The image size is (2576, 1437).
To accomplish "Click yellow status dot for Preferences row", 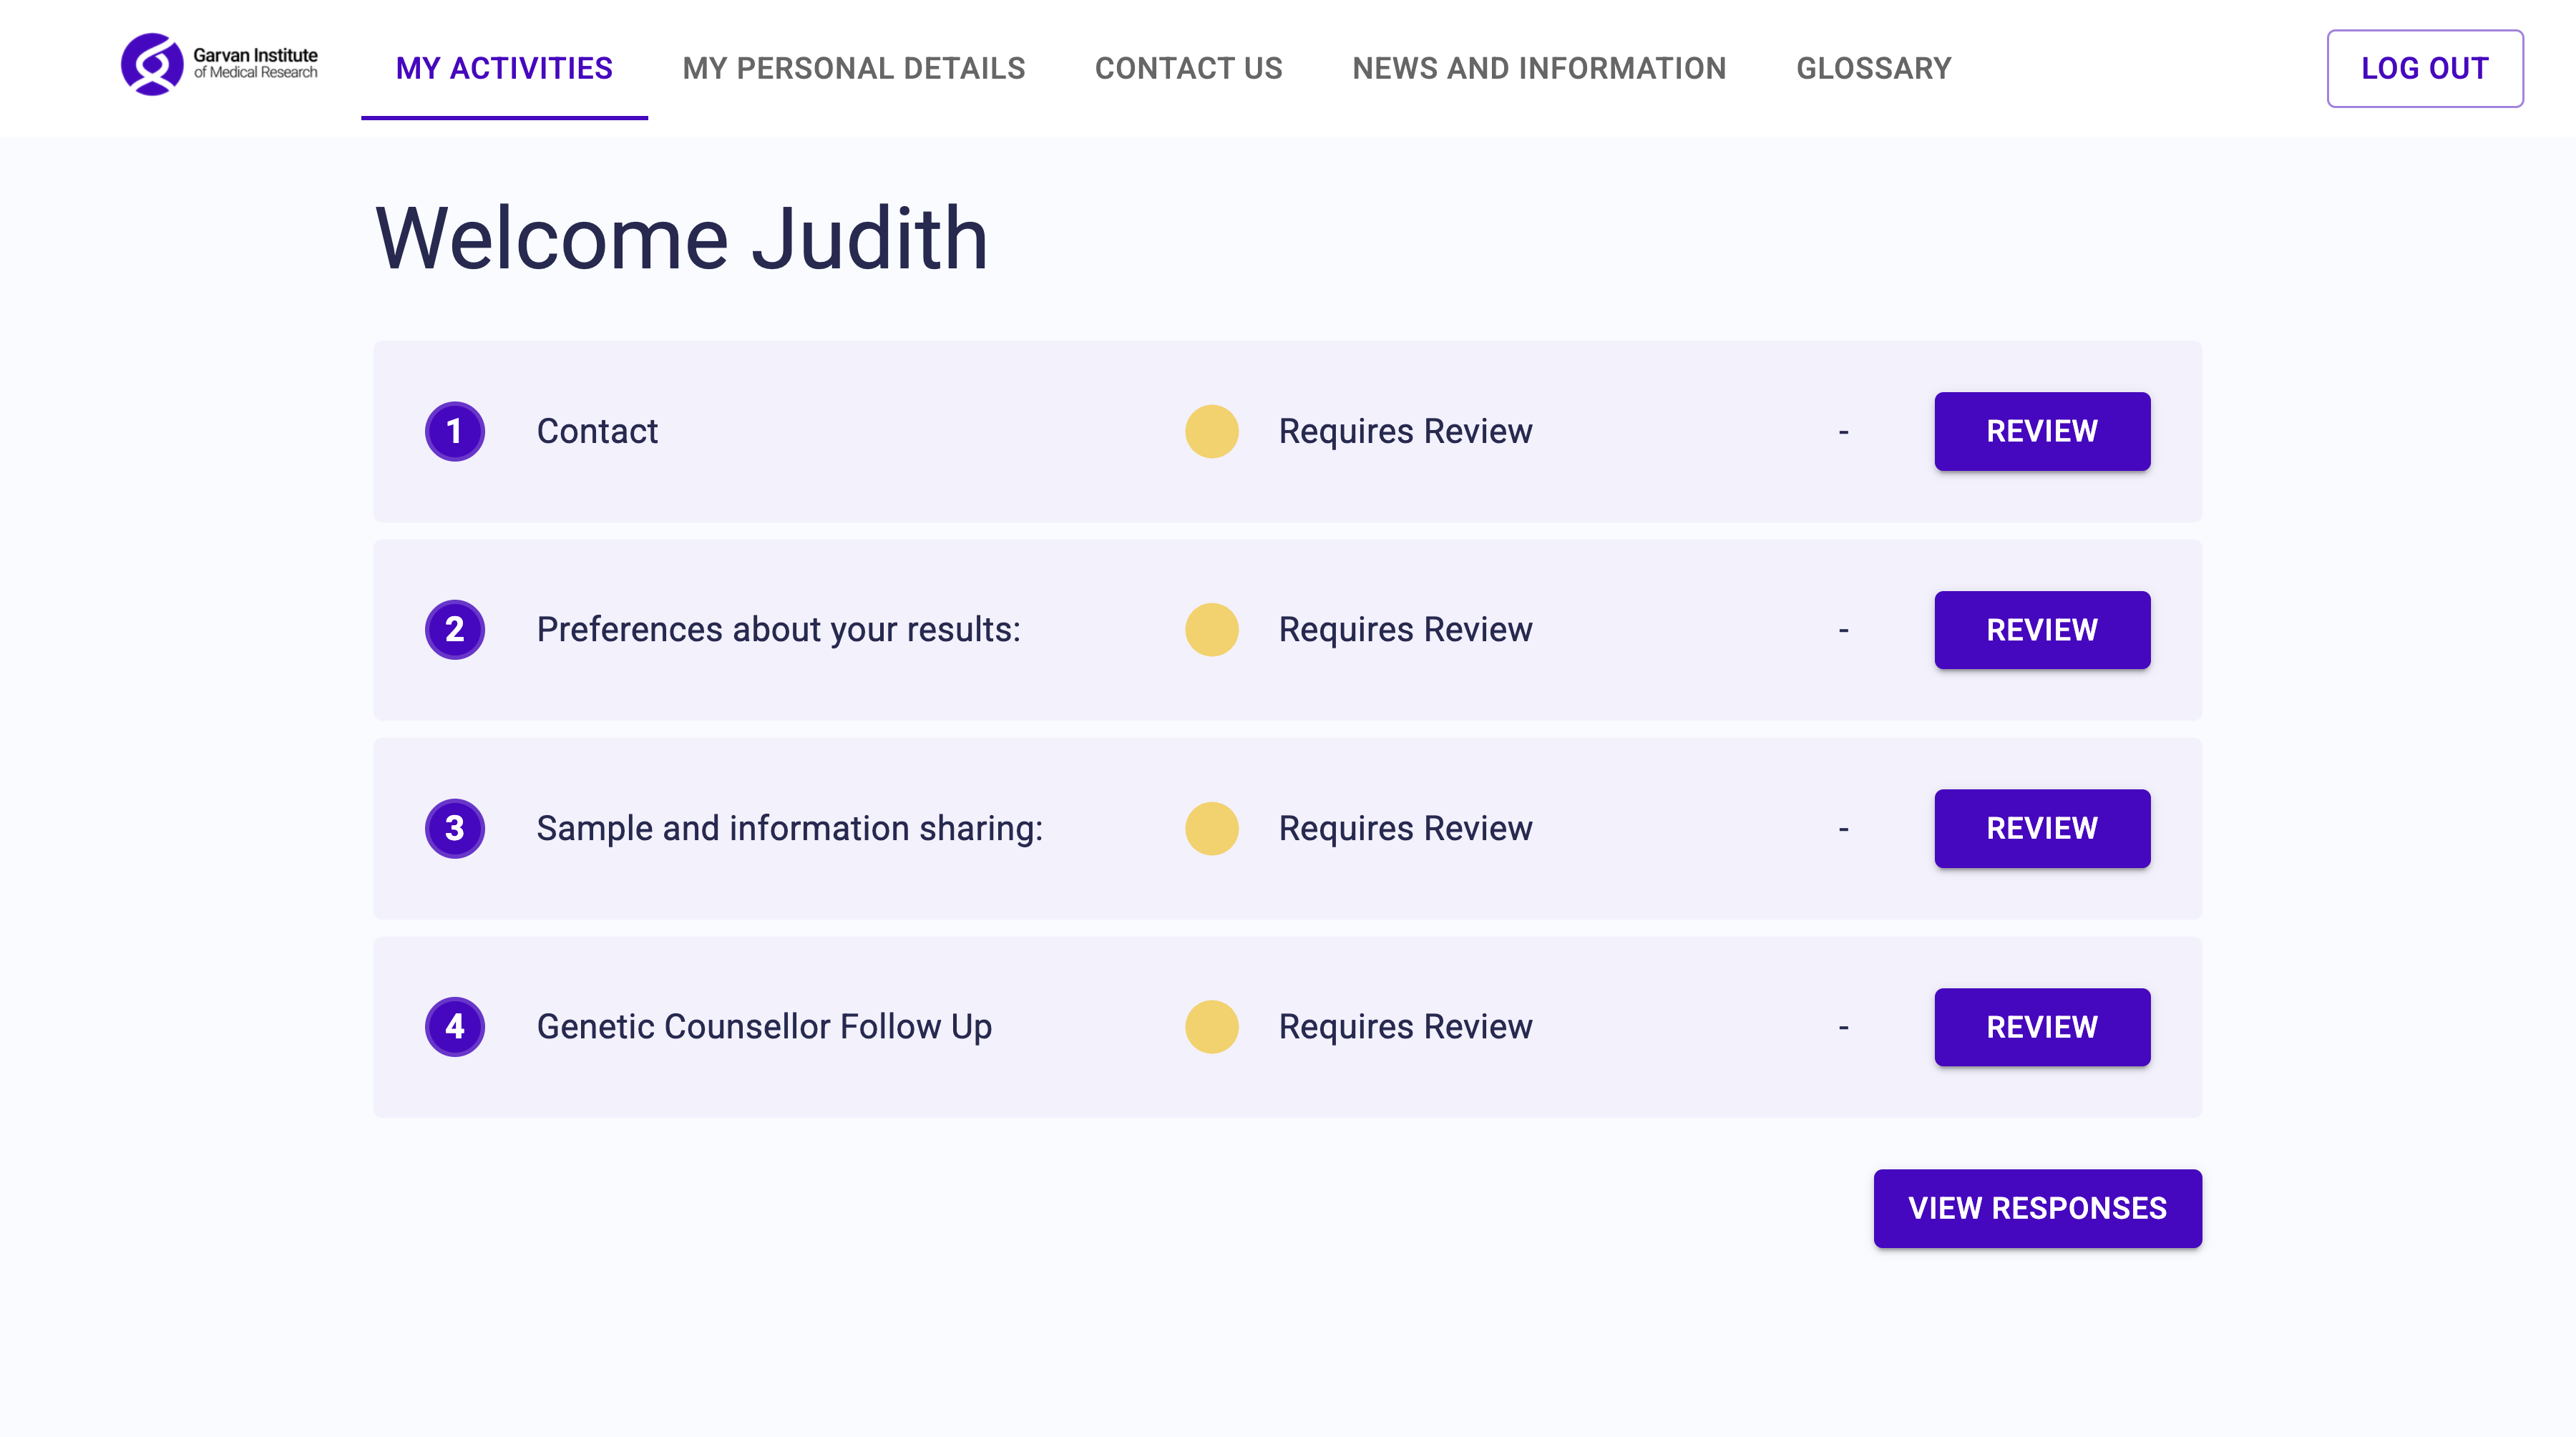I will [x=1211, y=630].
